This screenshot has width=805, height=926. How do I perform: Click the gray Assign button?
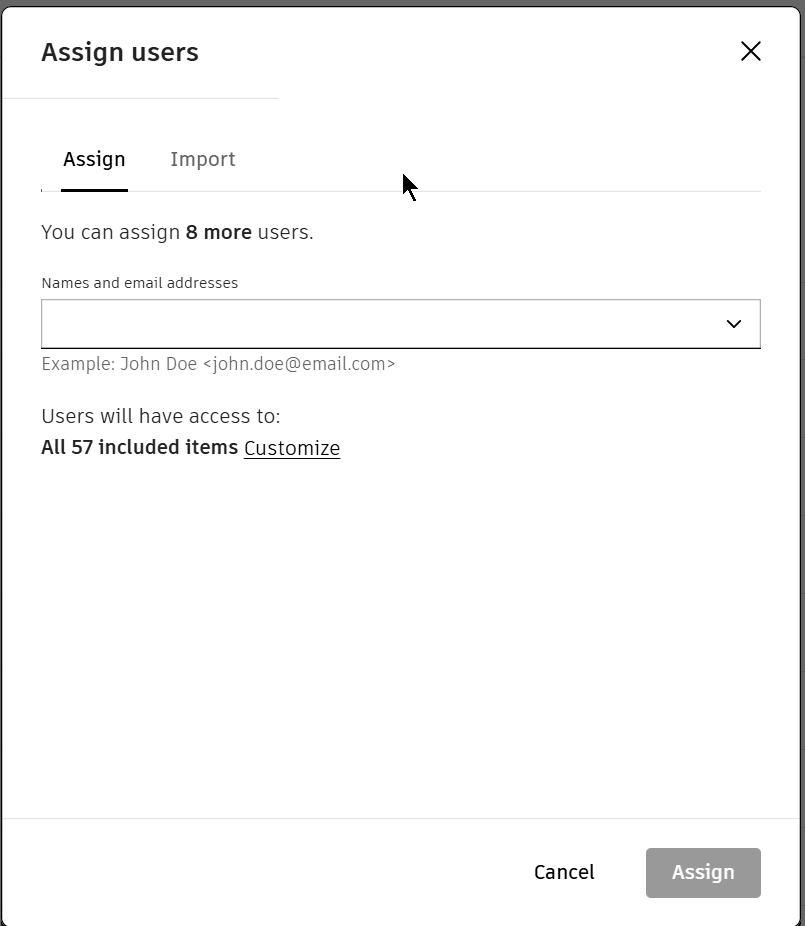[703, 873]
